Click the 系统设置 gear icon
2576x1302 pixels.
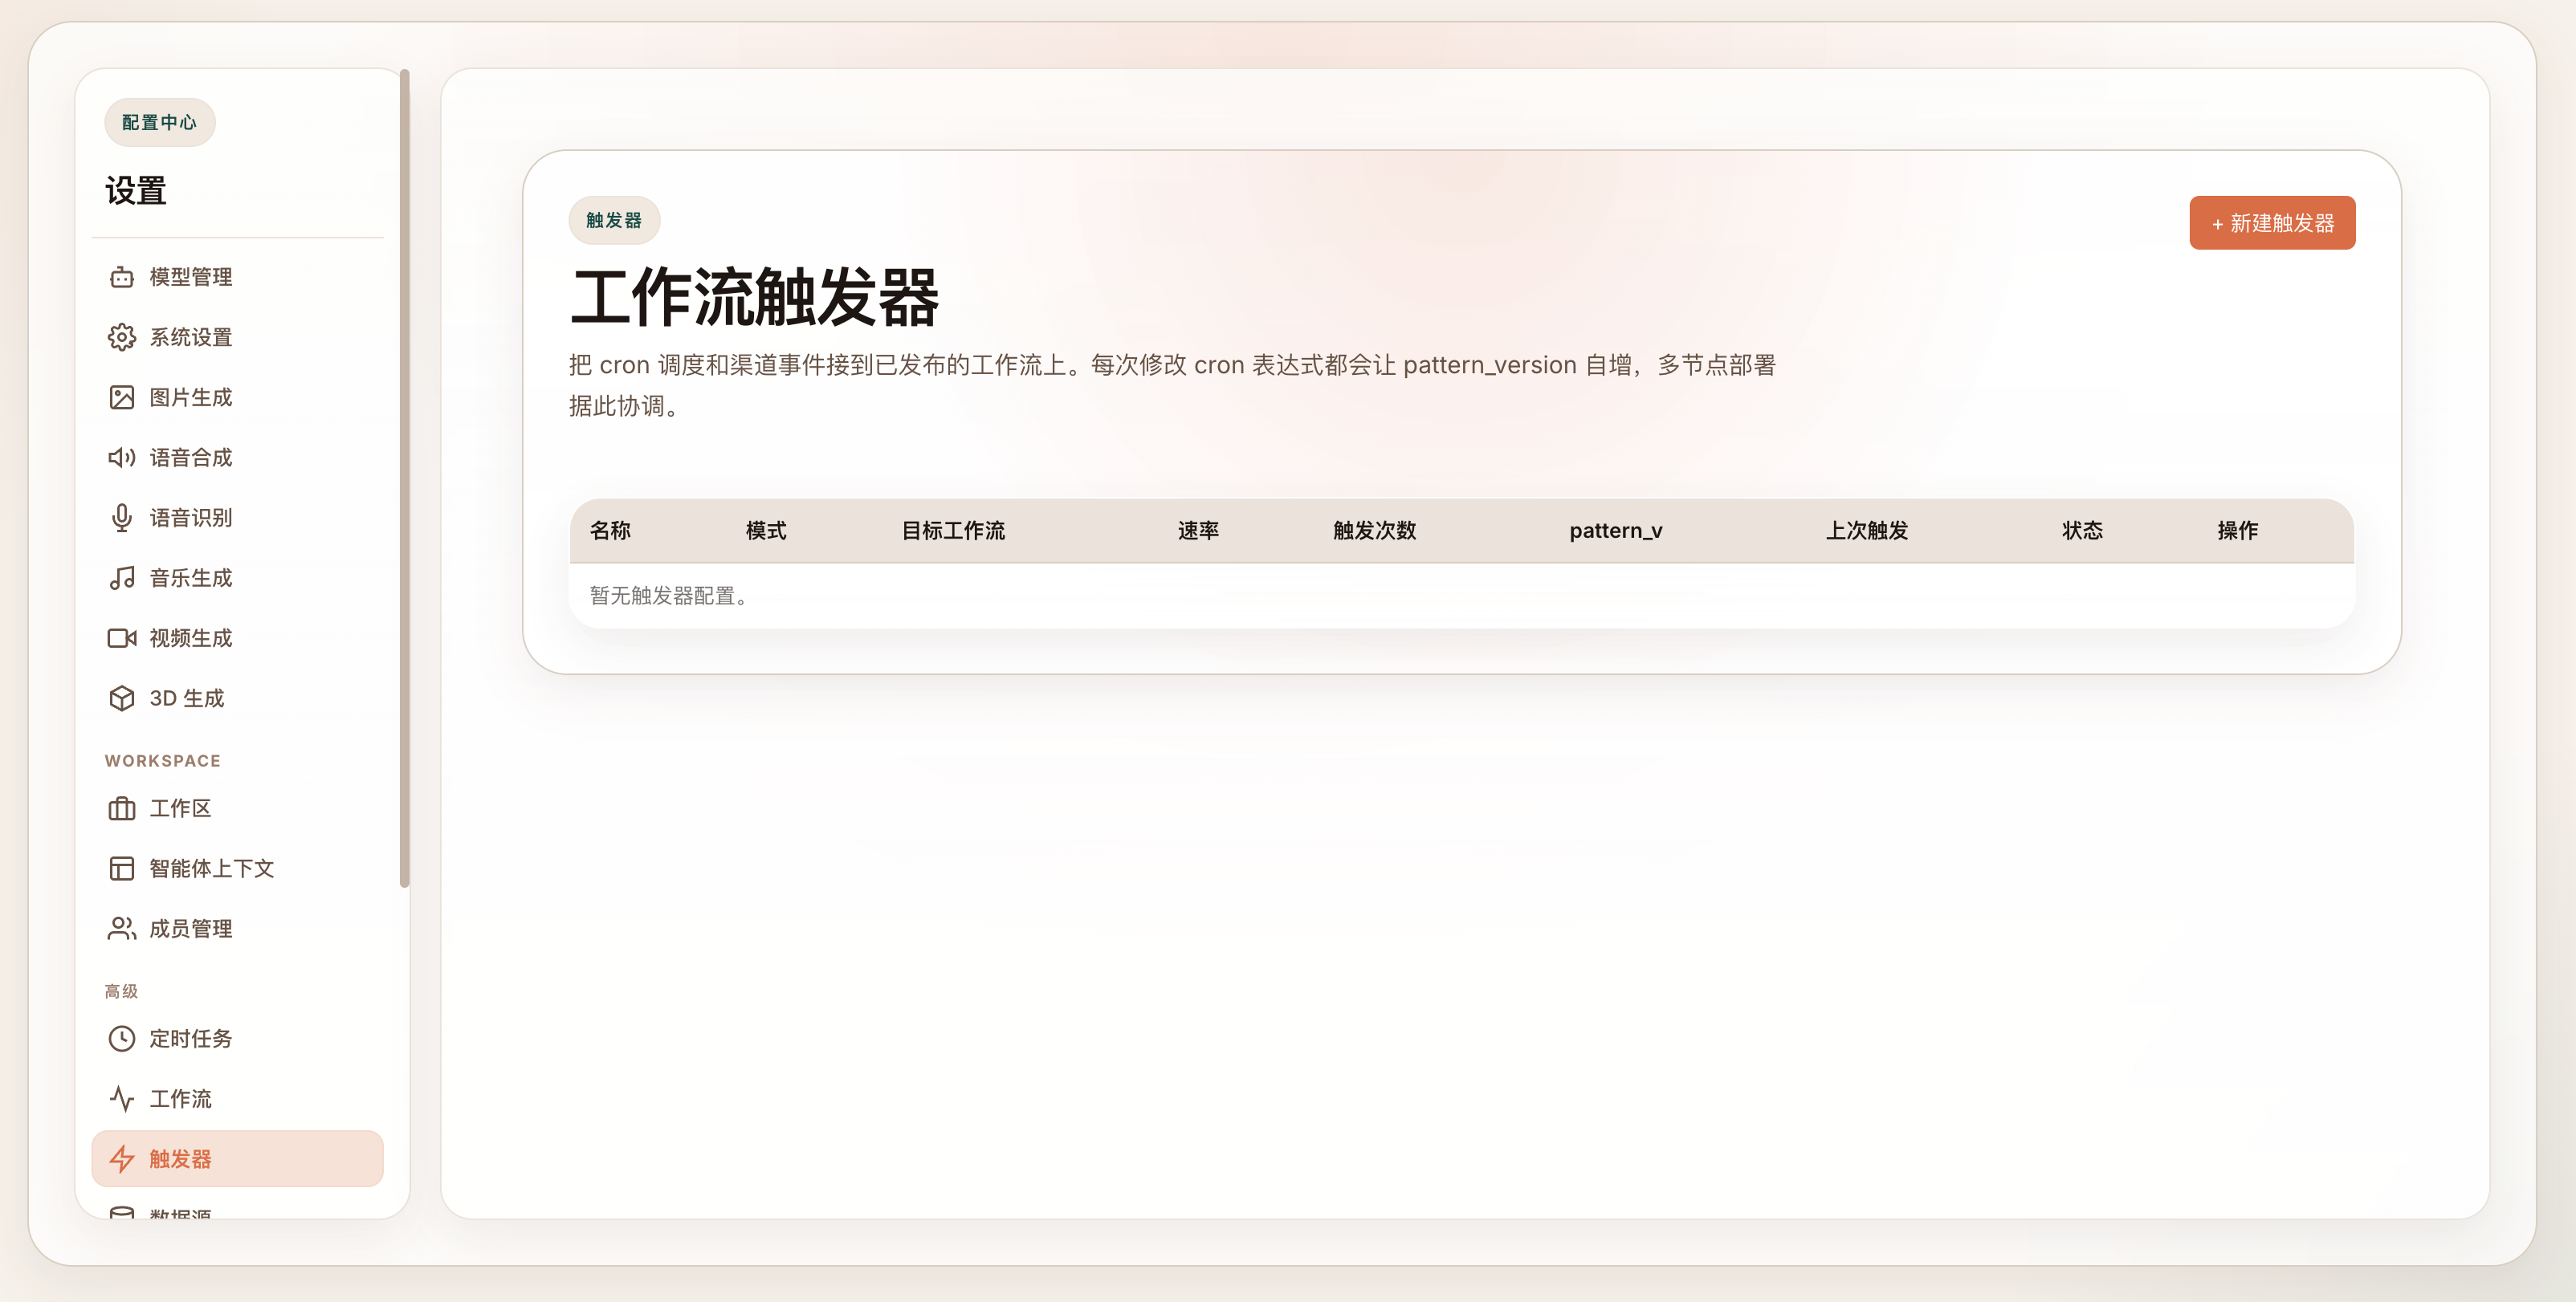click(x=121, y=337)
